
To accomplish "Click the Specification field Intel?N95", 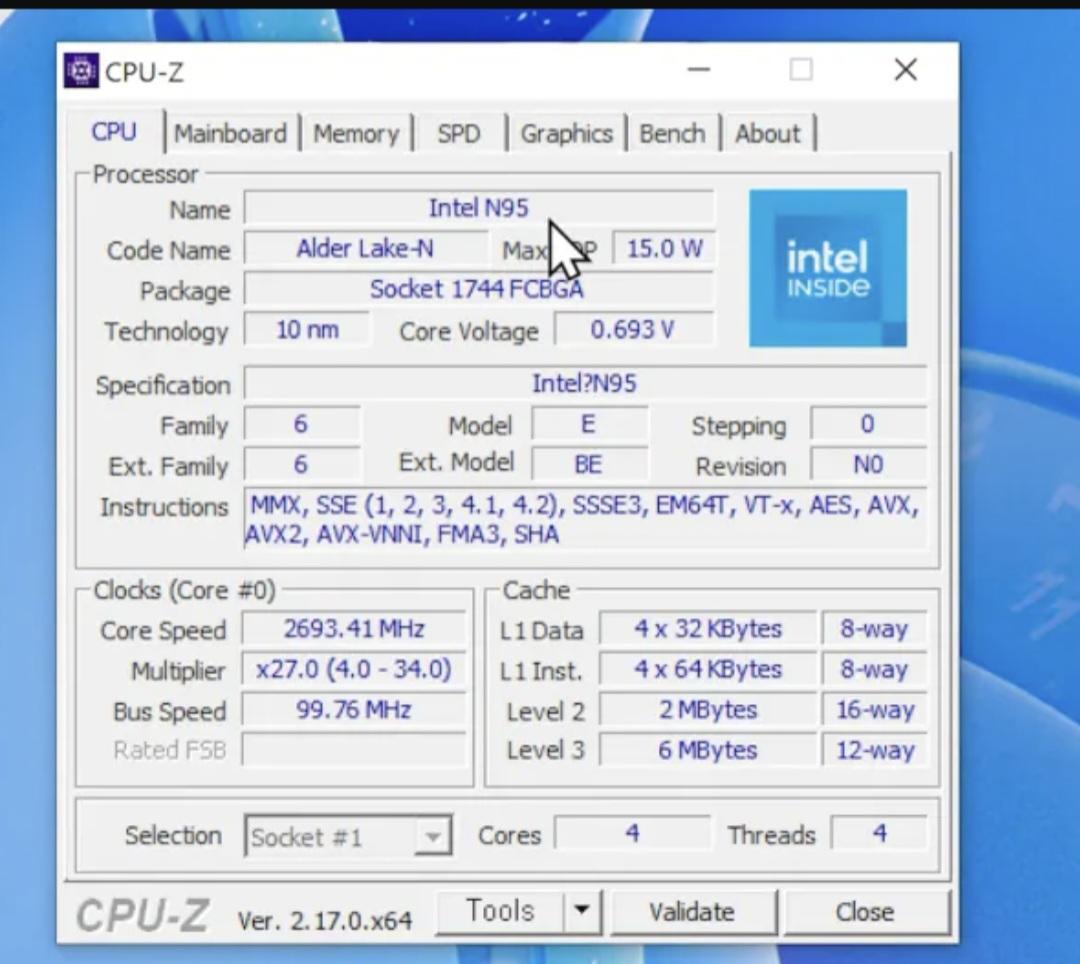I will pos(585,383).
